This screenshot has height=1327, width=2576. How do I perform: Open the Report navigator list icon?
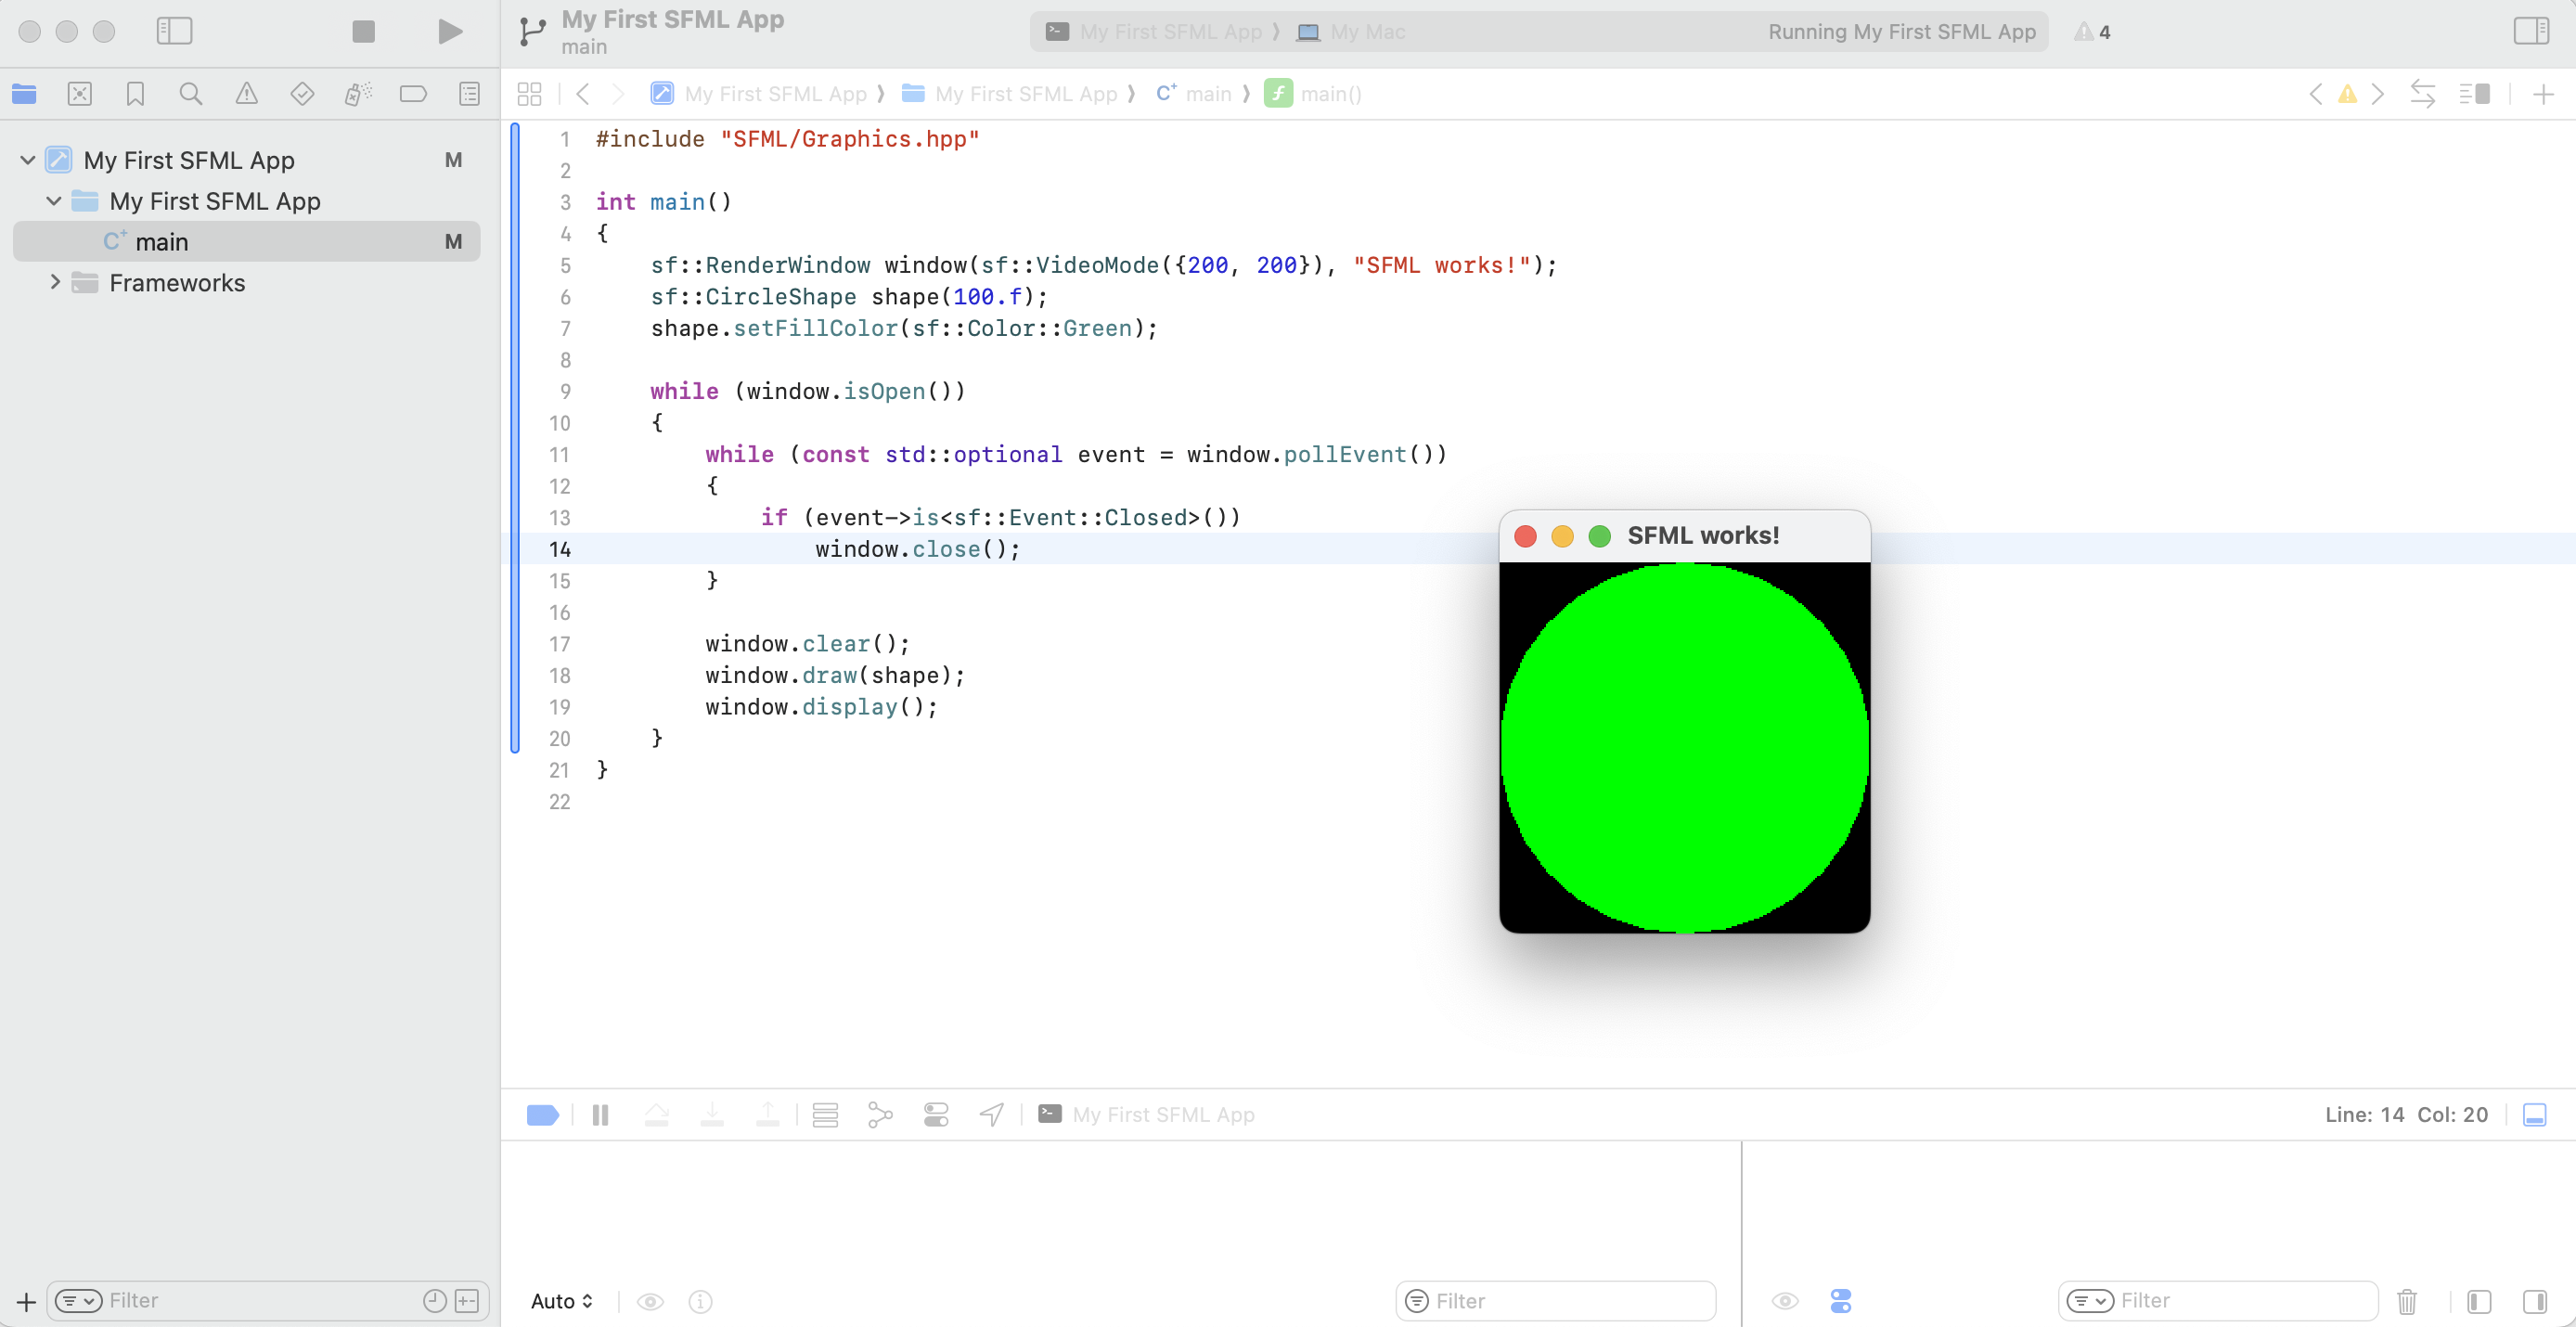(x=469, y=93)
